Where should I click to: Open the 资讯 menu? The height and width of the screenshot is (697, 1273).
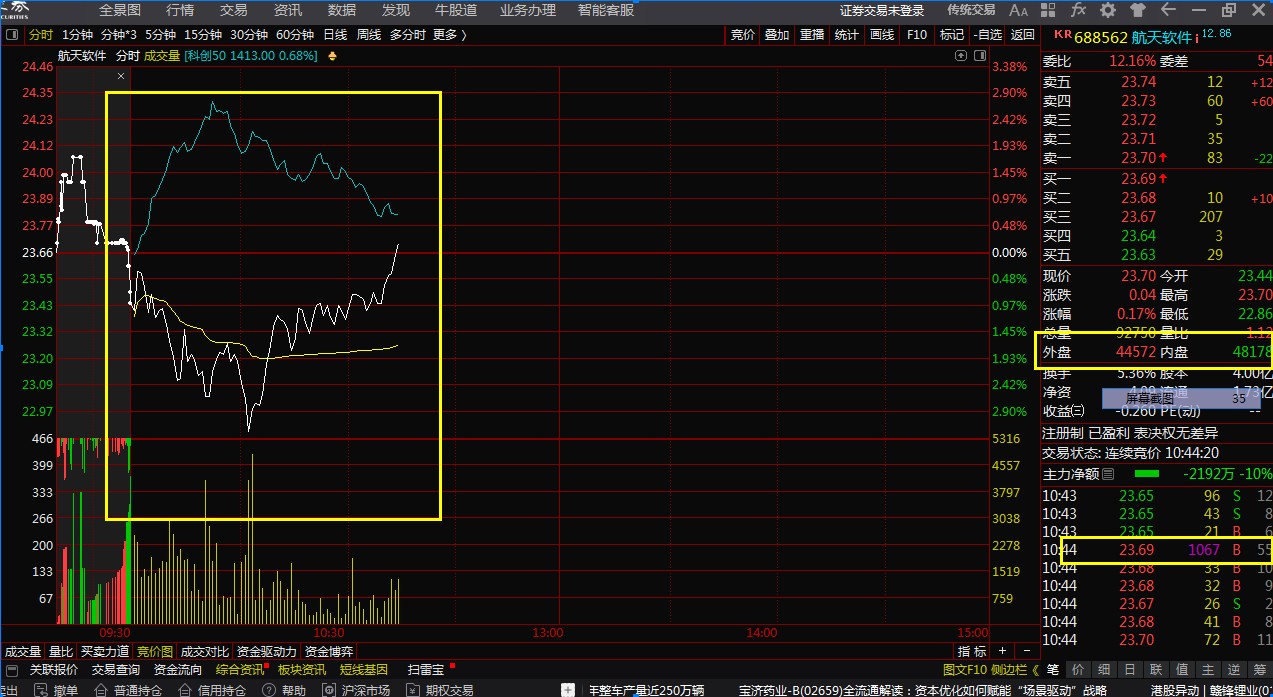click(x=288, y=10)
